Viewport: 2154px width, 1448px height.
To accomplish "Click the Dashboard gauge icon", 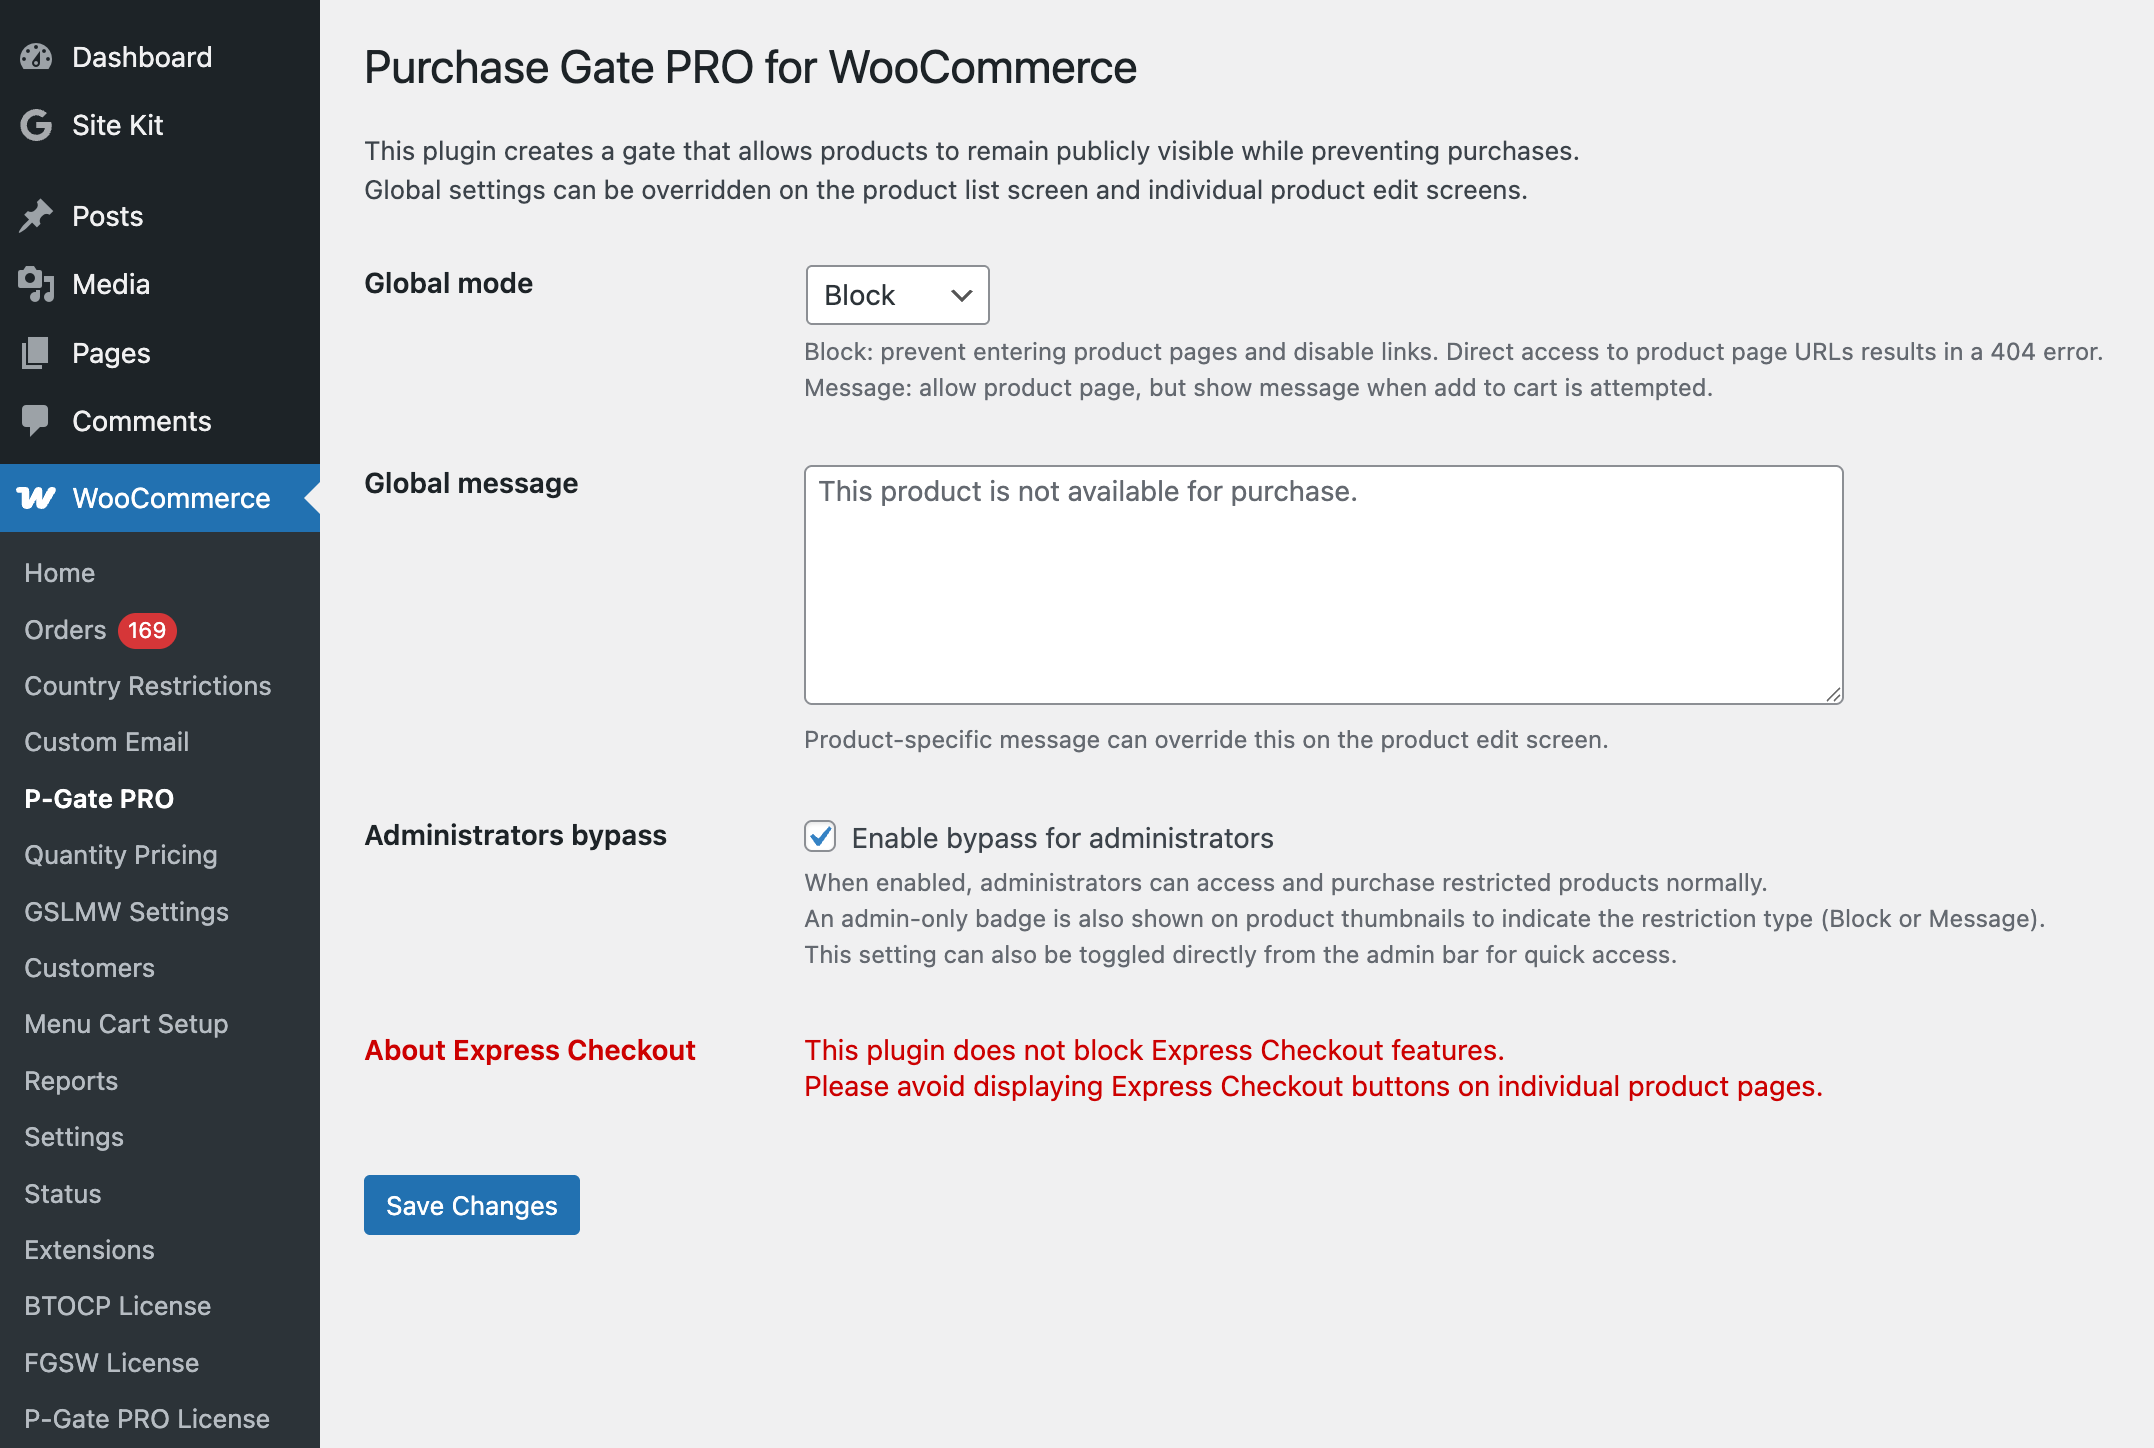I will pos(36,57).
